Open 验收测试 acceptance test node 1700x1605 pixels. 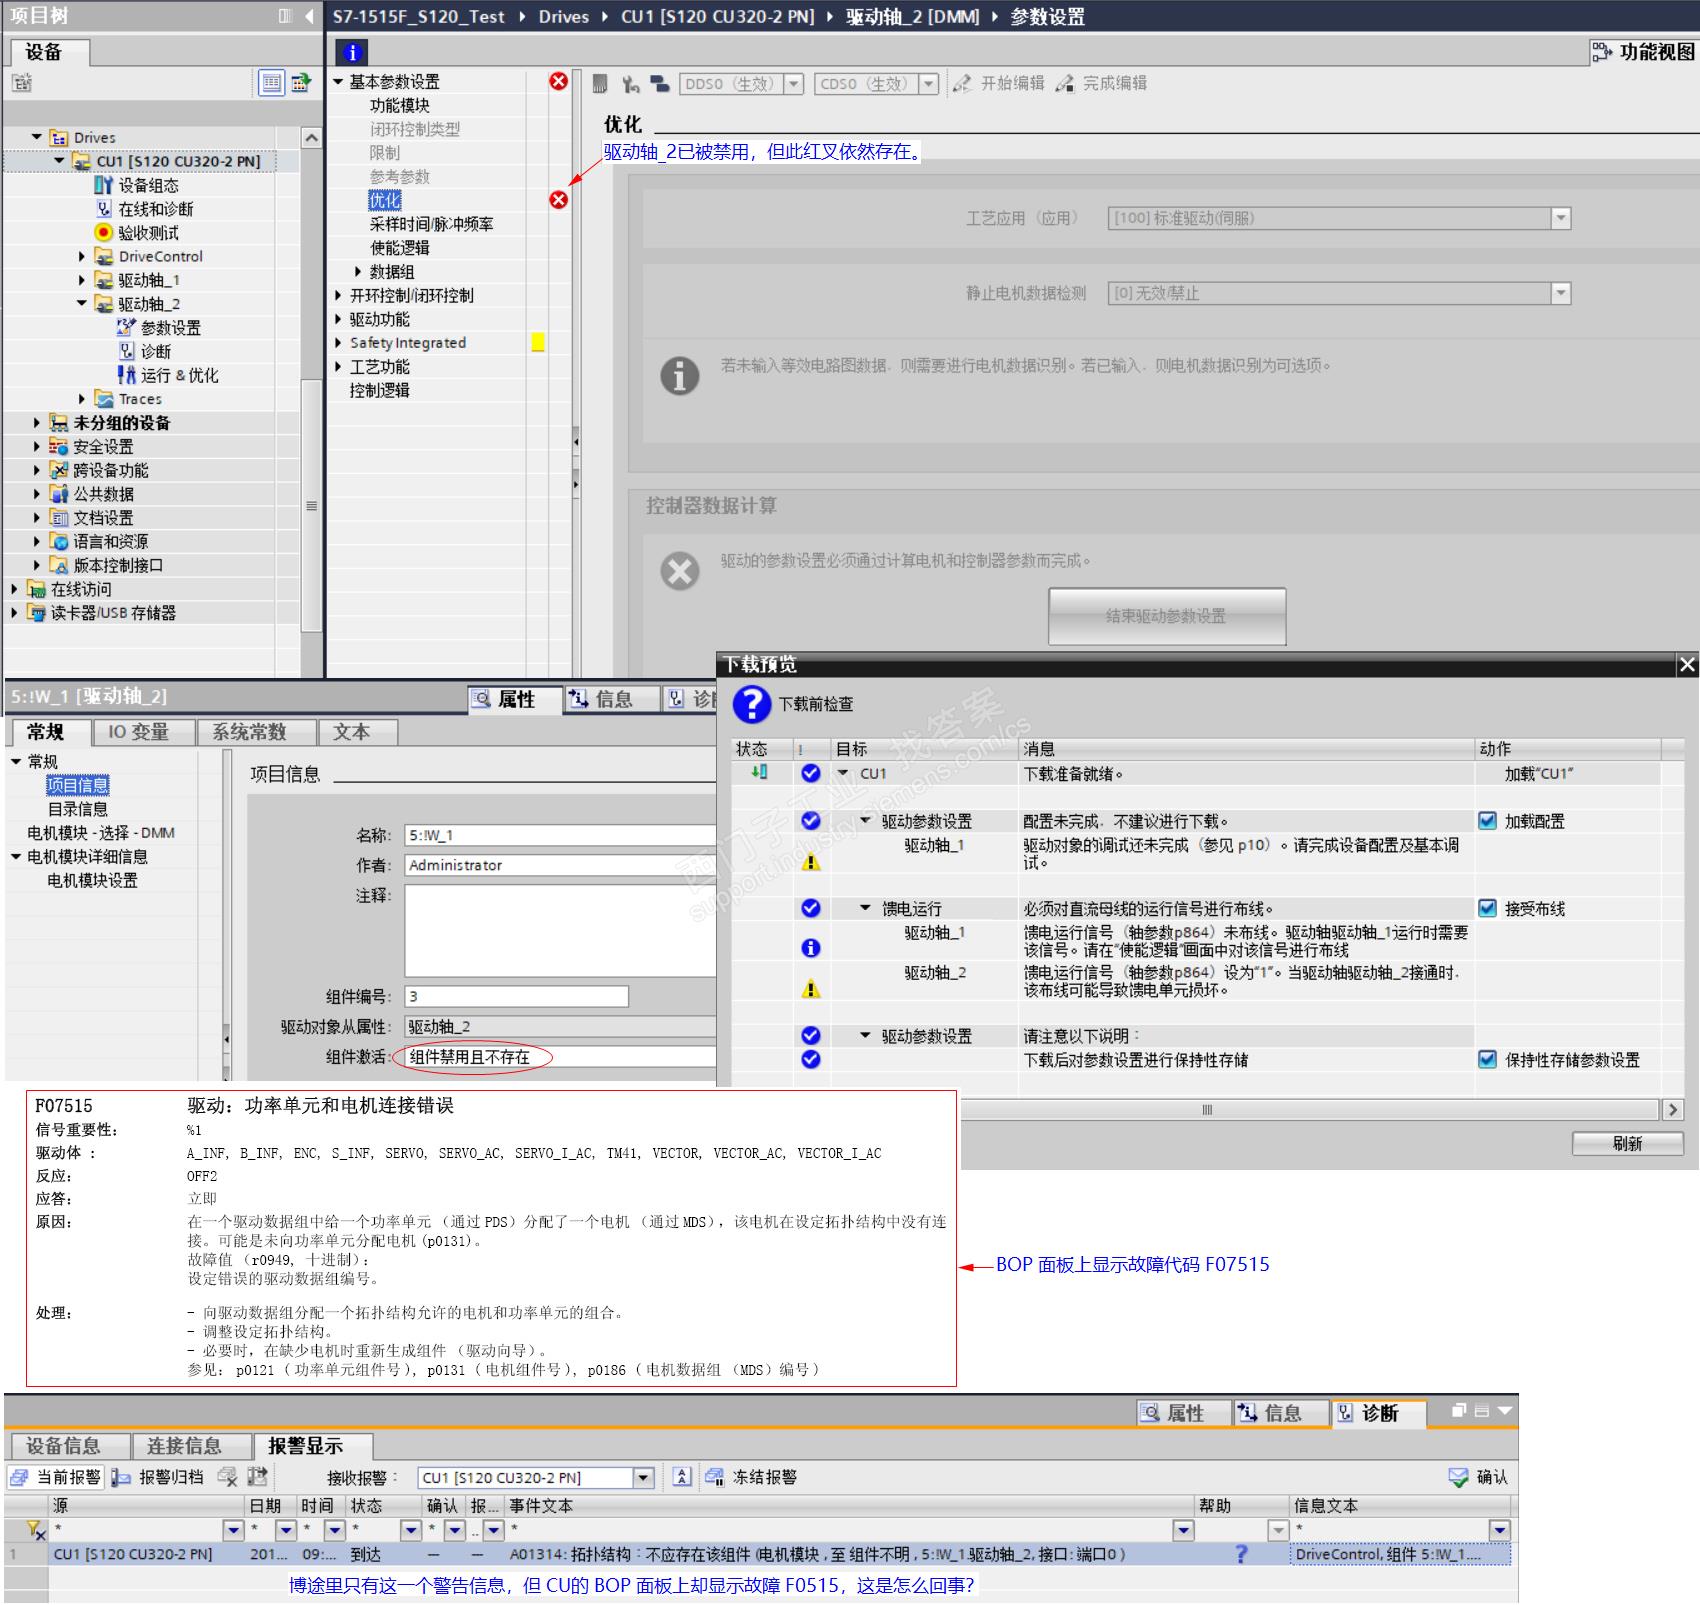click(148, 233)
